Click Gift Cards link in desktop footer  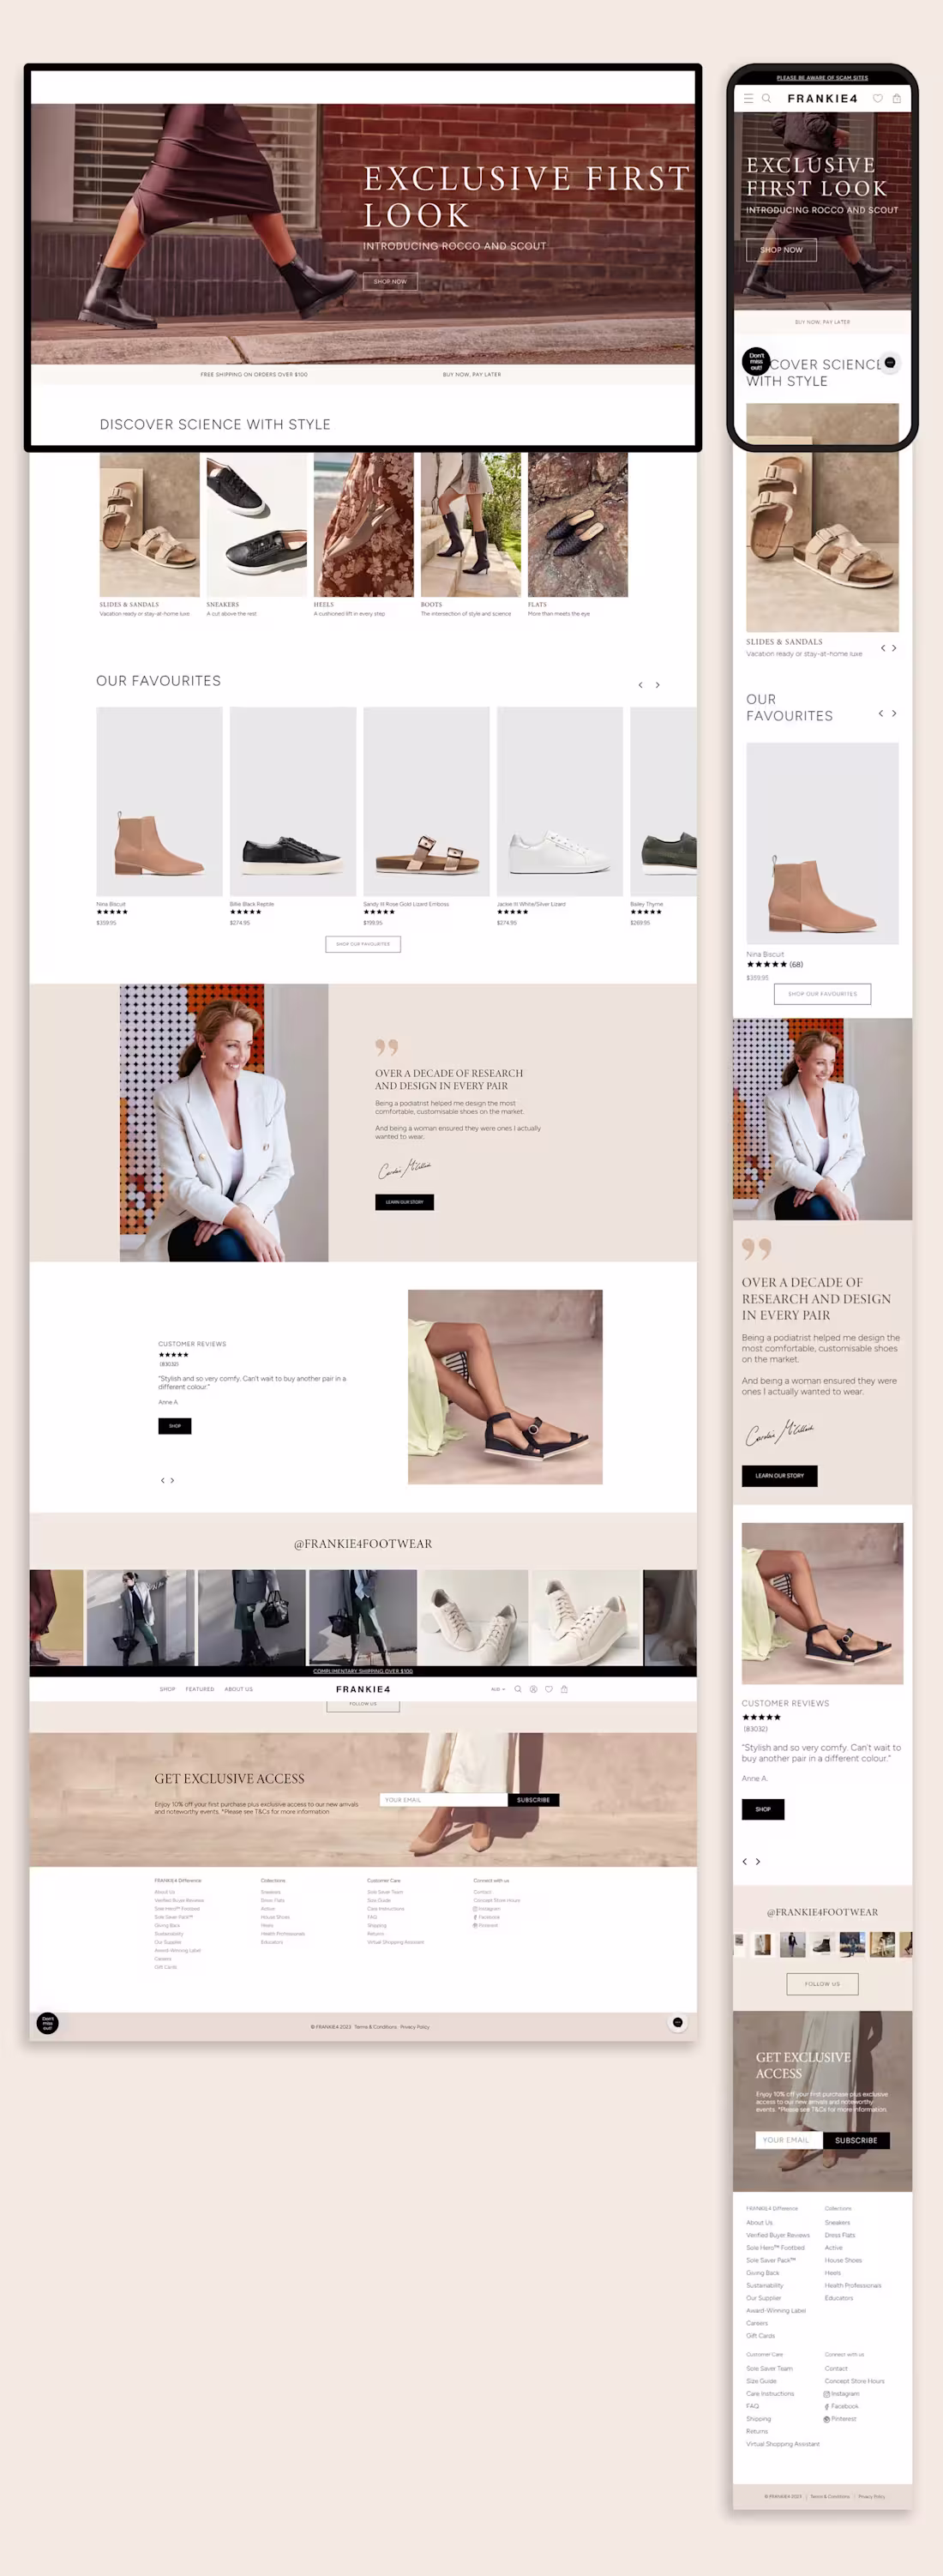click(x=165, y=1967)
